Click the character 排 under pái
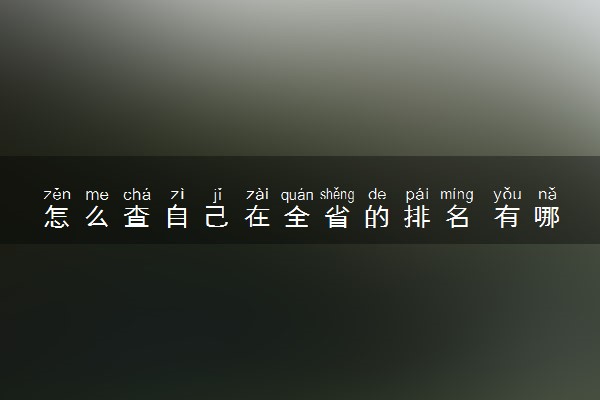The height and width of the screenshot is (400, 600). [x=417, y=216]
